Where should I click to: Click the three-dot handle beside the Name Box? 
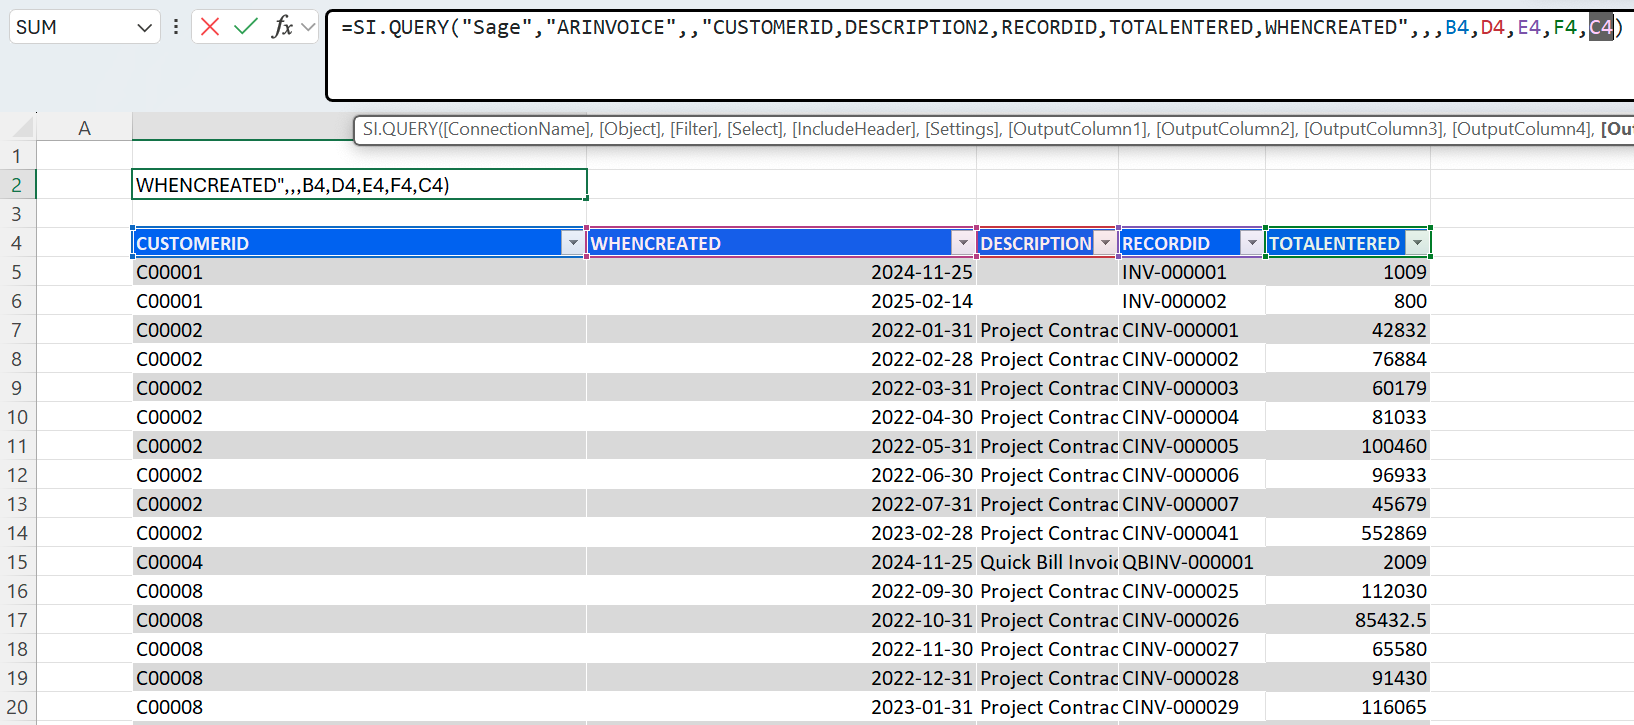click(x=176, y=27)
